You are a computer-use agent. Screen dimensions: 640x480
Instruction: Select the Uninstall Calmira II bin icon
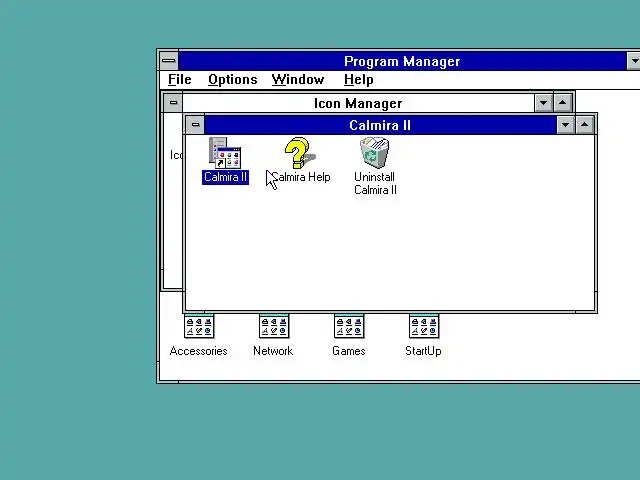pos(374,153)
